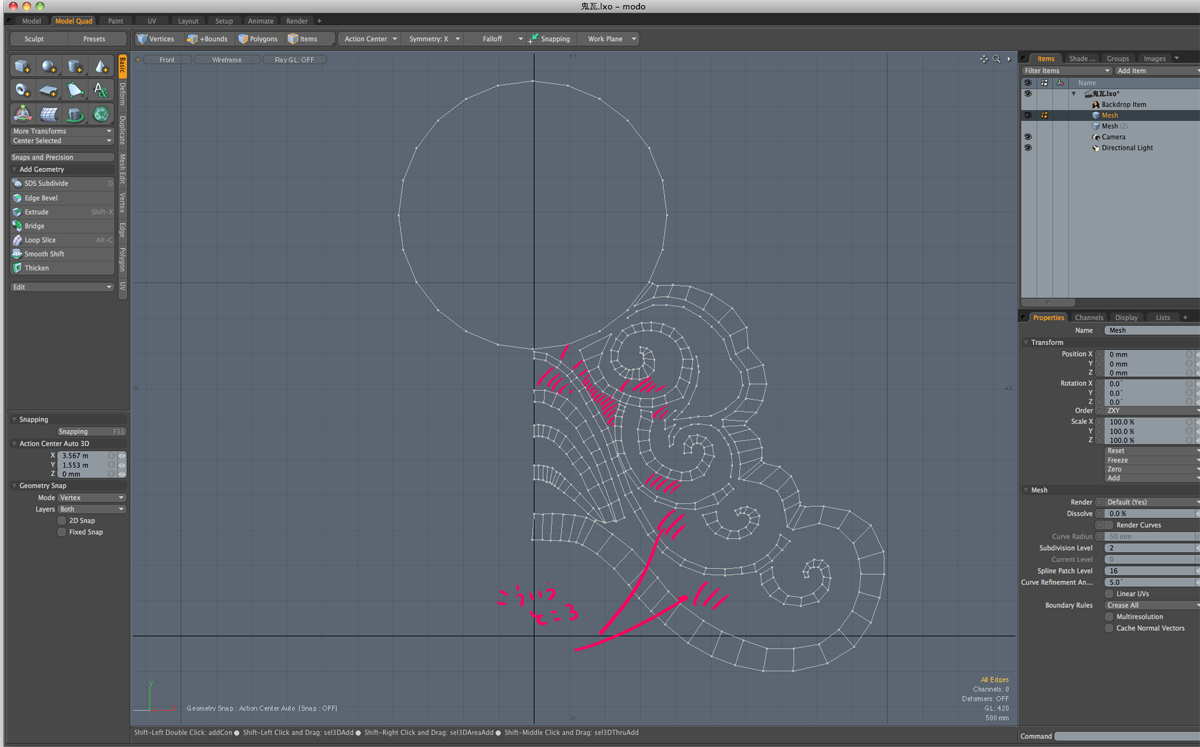The image size is (1200, 747).
Task: Choose the Smooth Shift tool
Action: 62,254
